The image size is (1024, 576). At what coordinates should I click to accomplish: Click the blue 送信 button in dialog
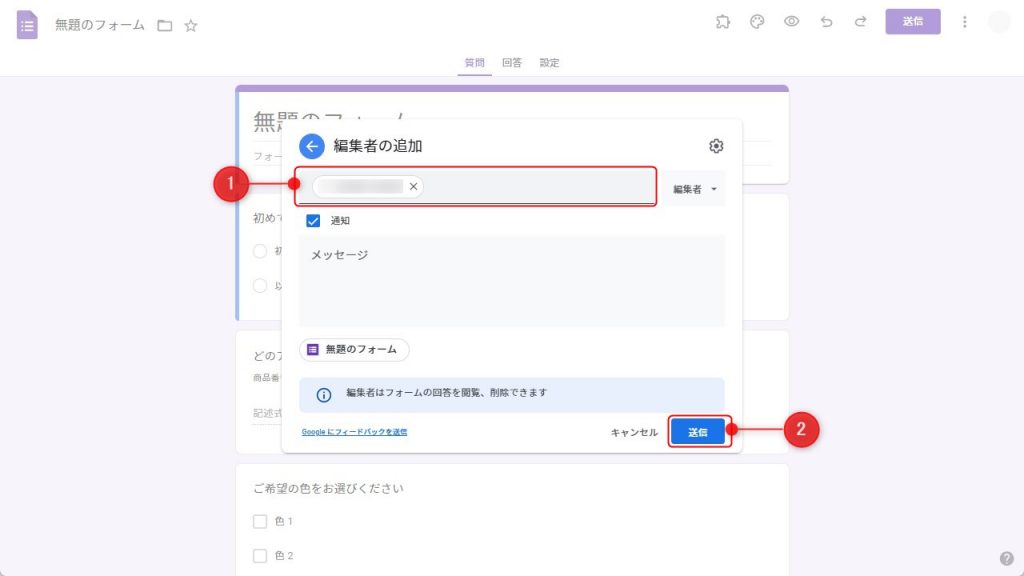(x=697, y=432)
